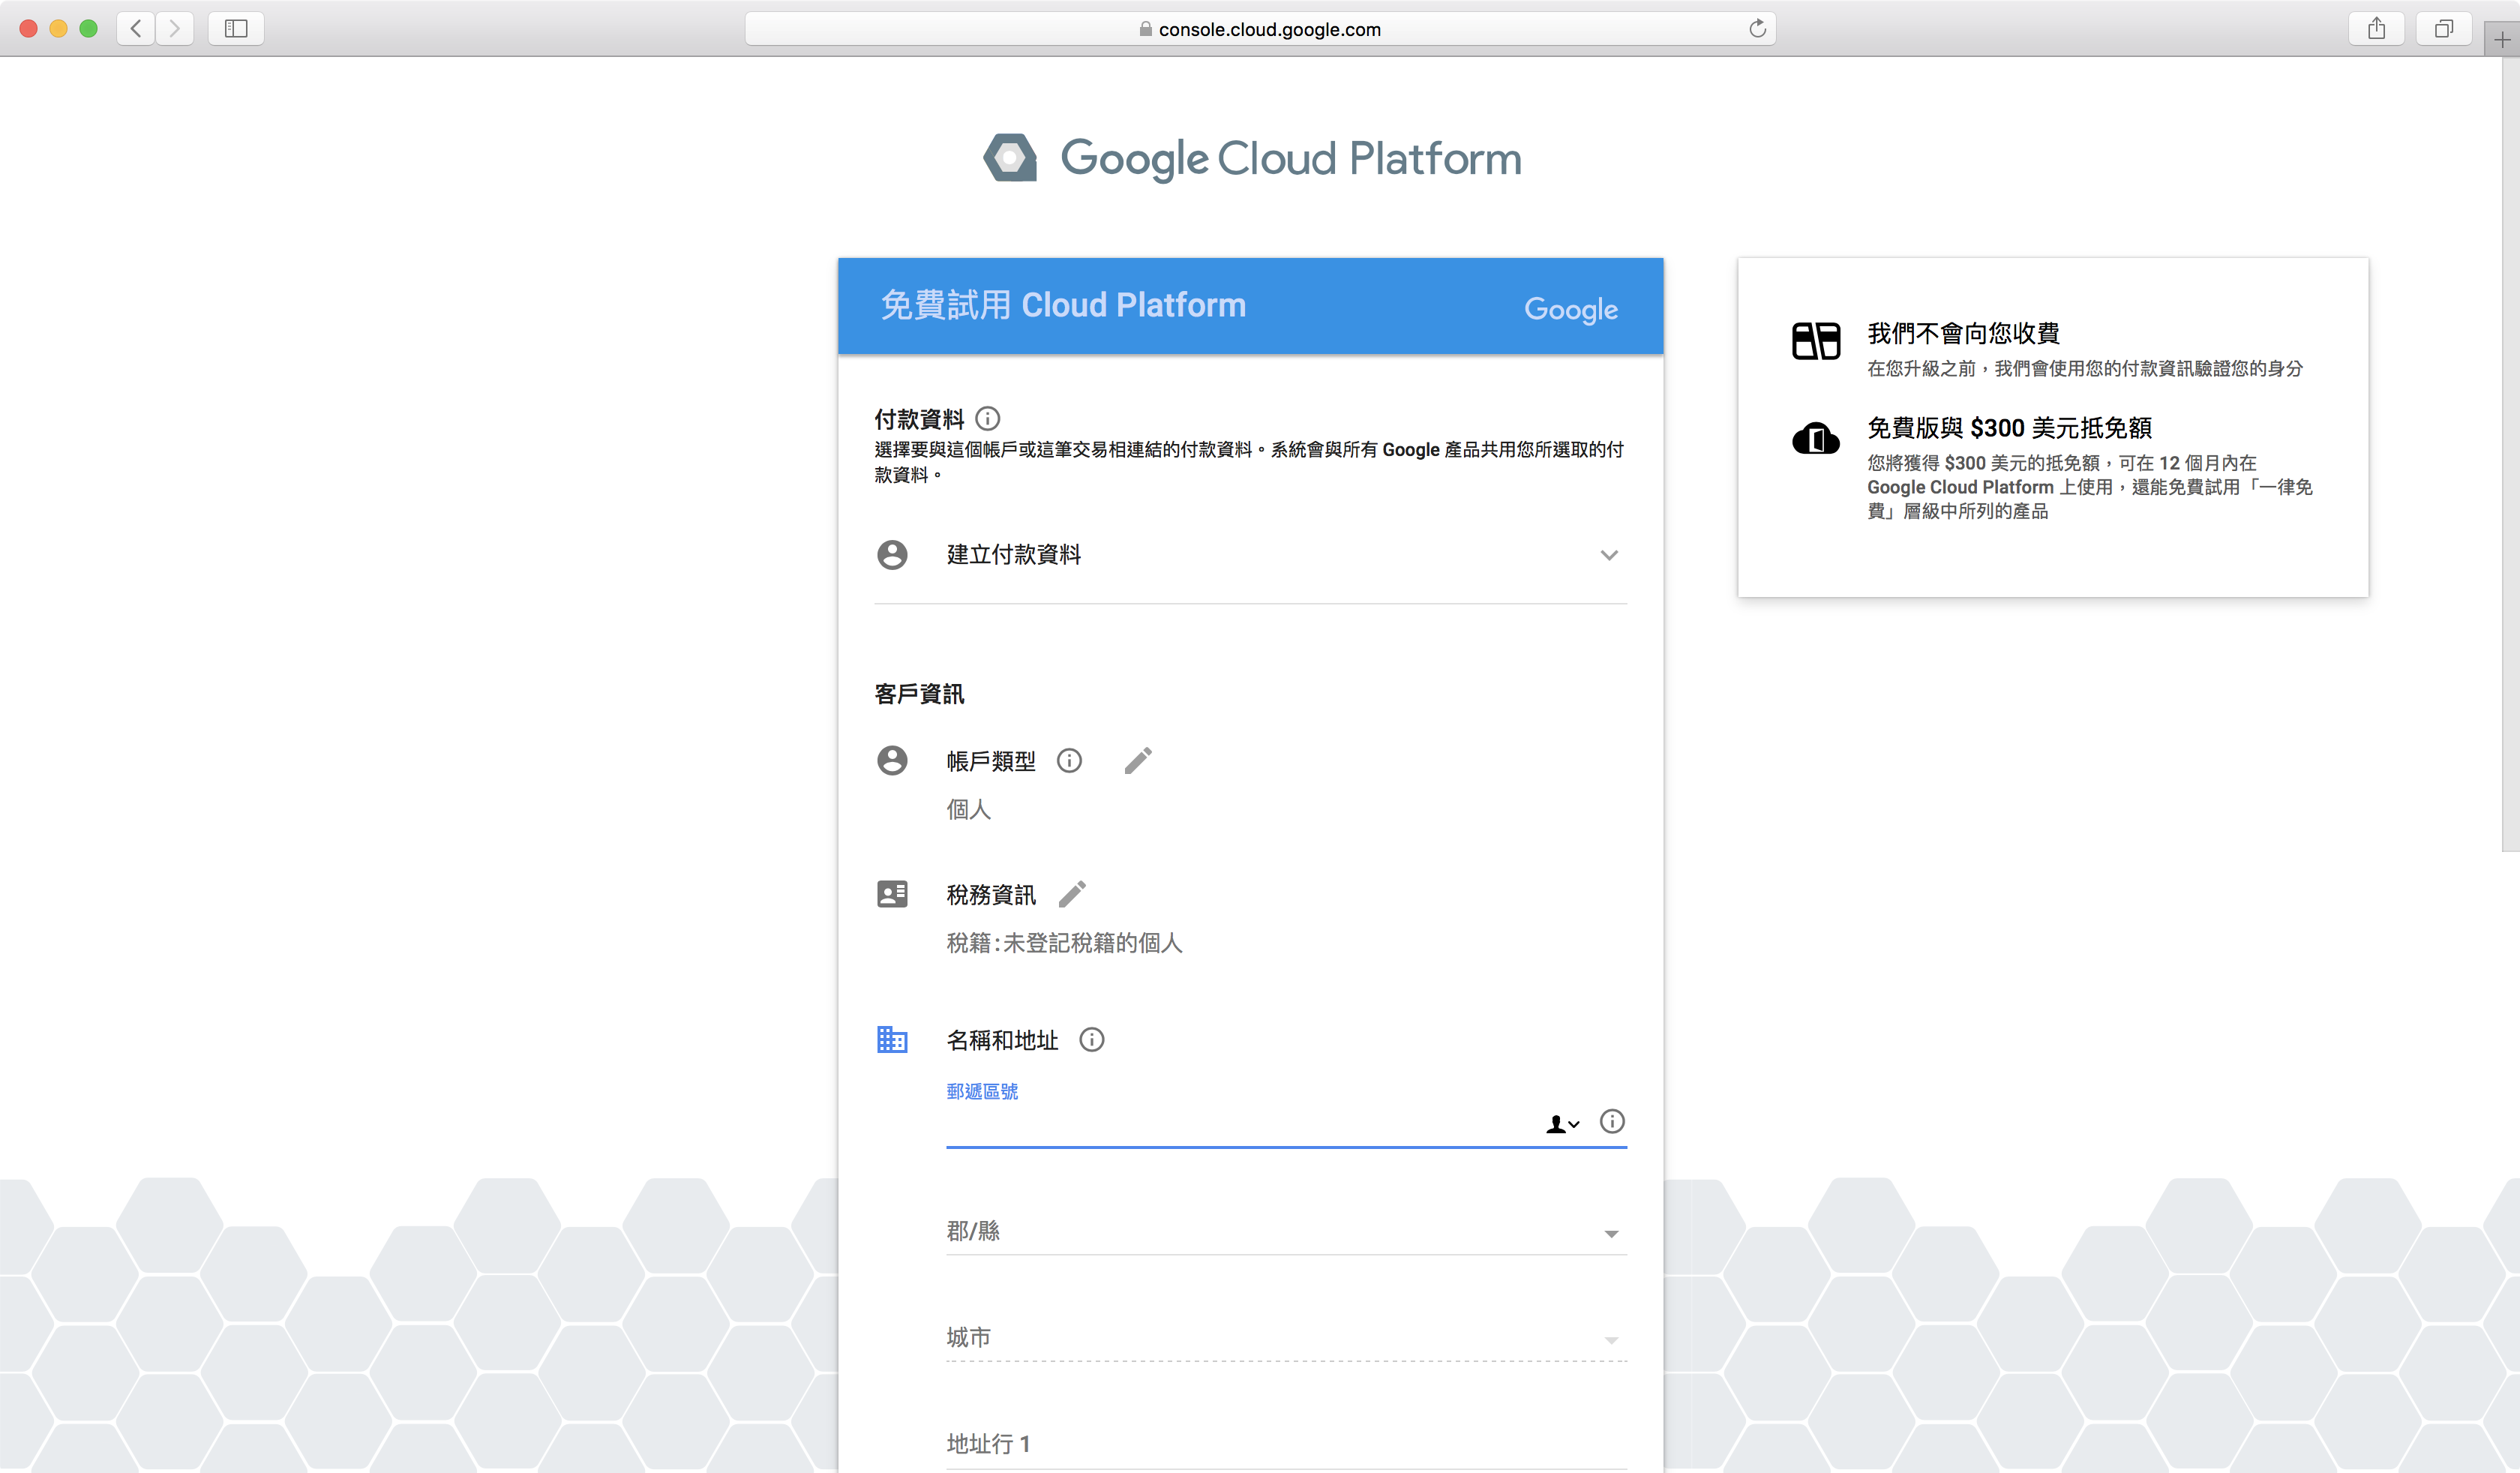Click the building icon beside 名稱和地址

coord(892,1040)
